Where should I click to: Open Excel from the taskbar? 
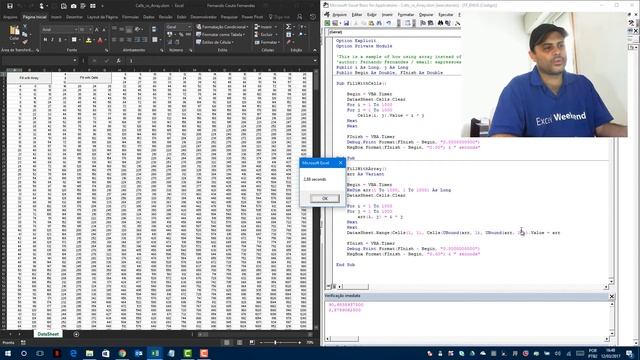(155, 353)
